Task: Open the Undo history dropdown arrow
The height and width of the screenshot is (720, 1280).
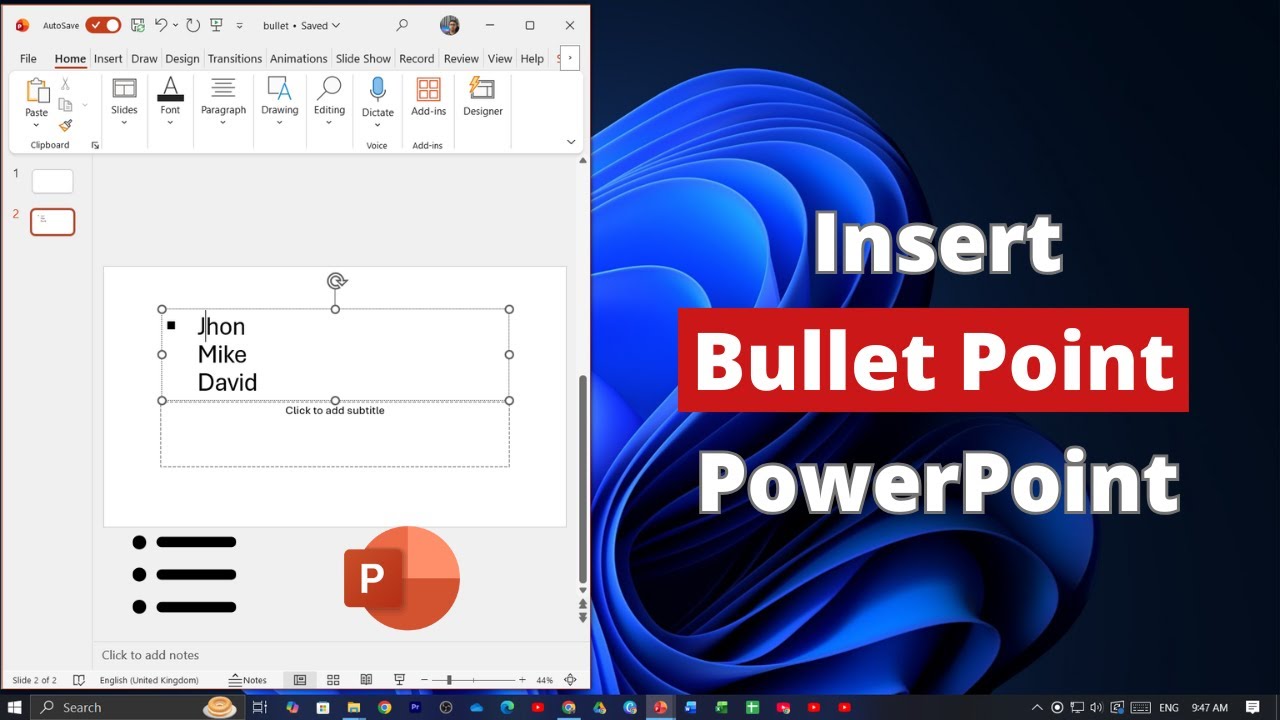Action: point(176,25)
